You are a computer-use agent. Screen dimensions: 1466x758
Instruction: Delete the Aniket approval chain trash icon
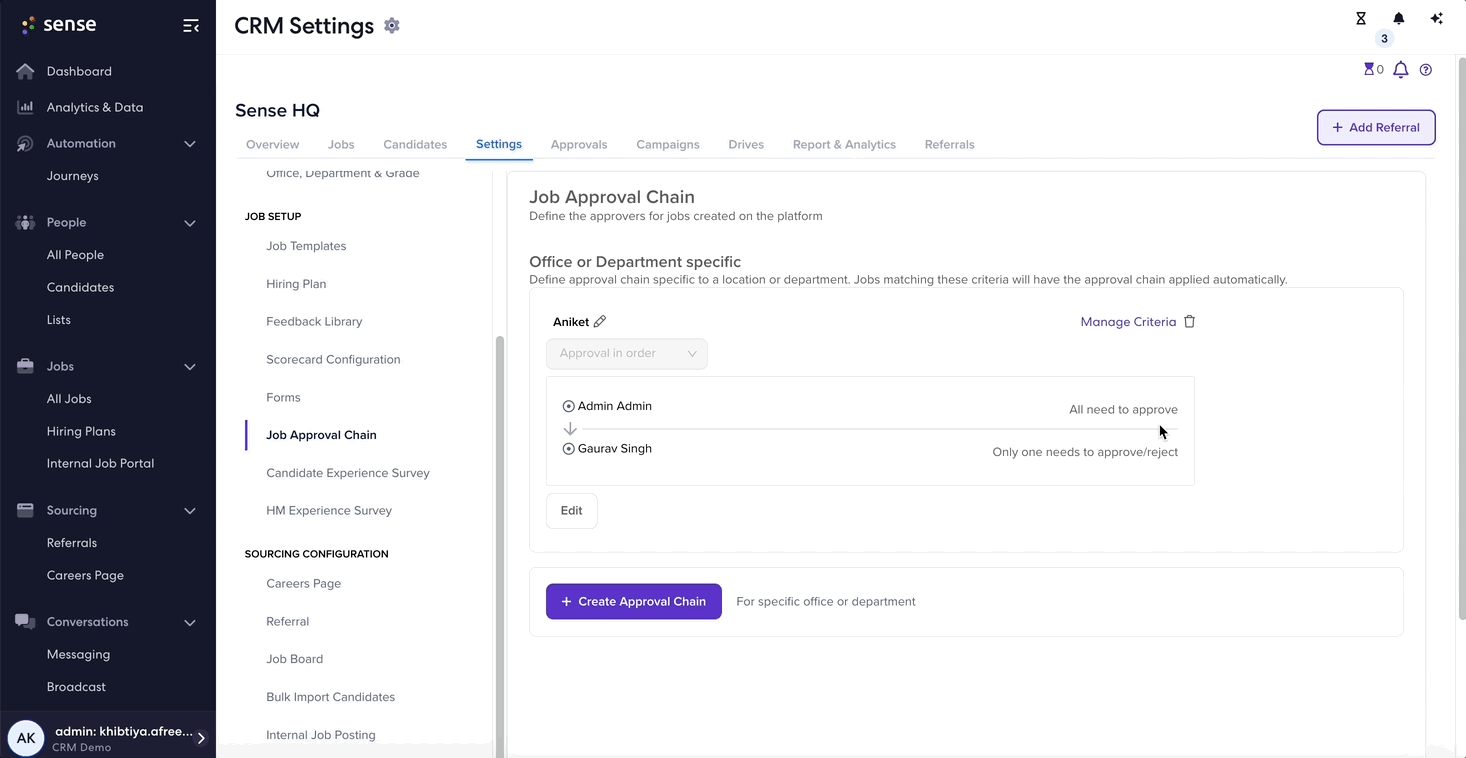[1190, 322]
